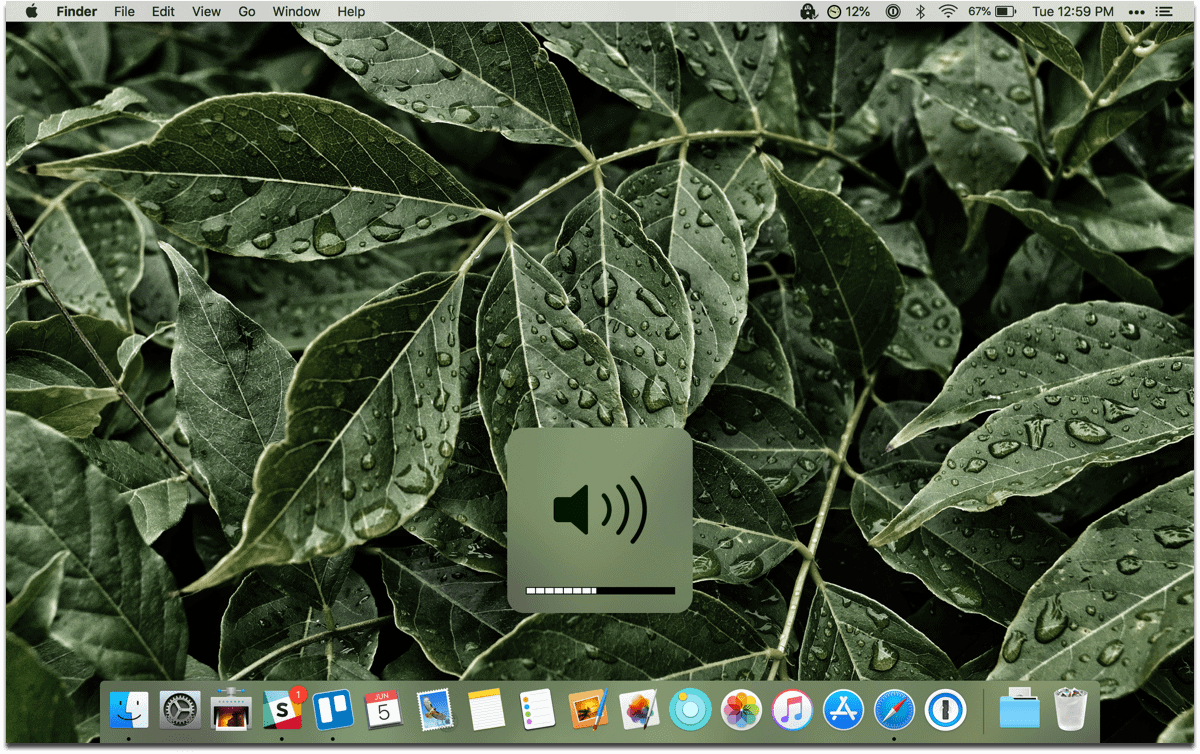Open the File menu
The image size is (1200, 754).
click(x=124, y=12)
